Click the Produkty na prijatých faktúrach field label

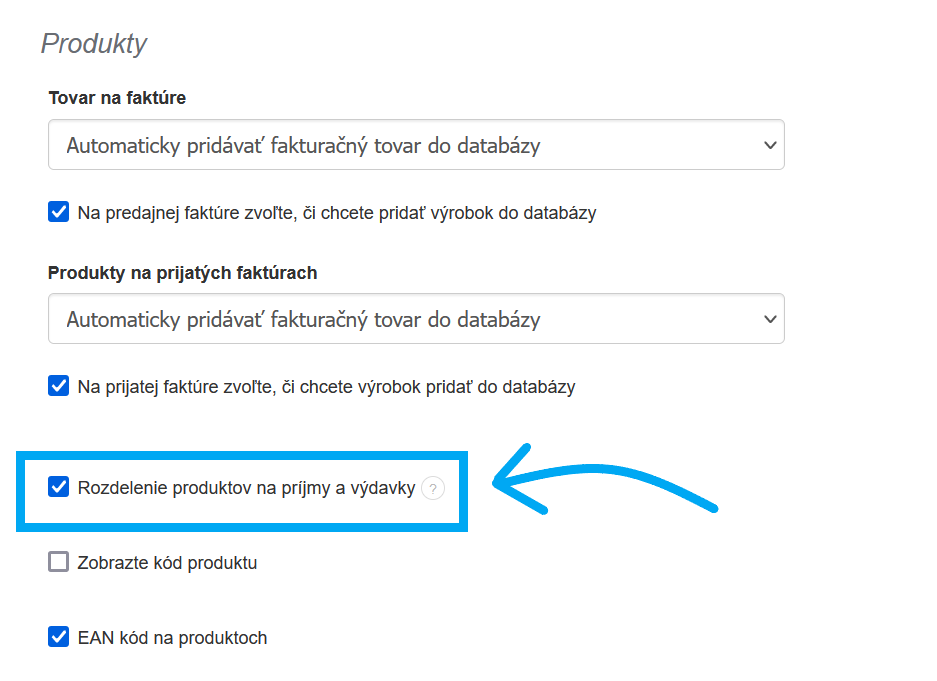click(x=183, y=272)
